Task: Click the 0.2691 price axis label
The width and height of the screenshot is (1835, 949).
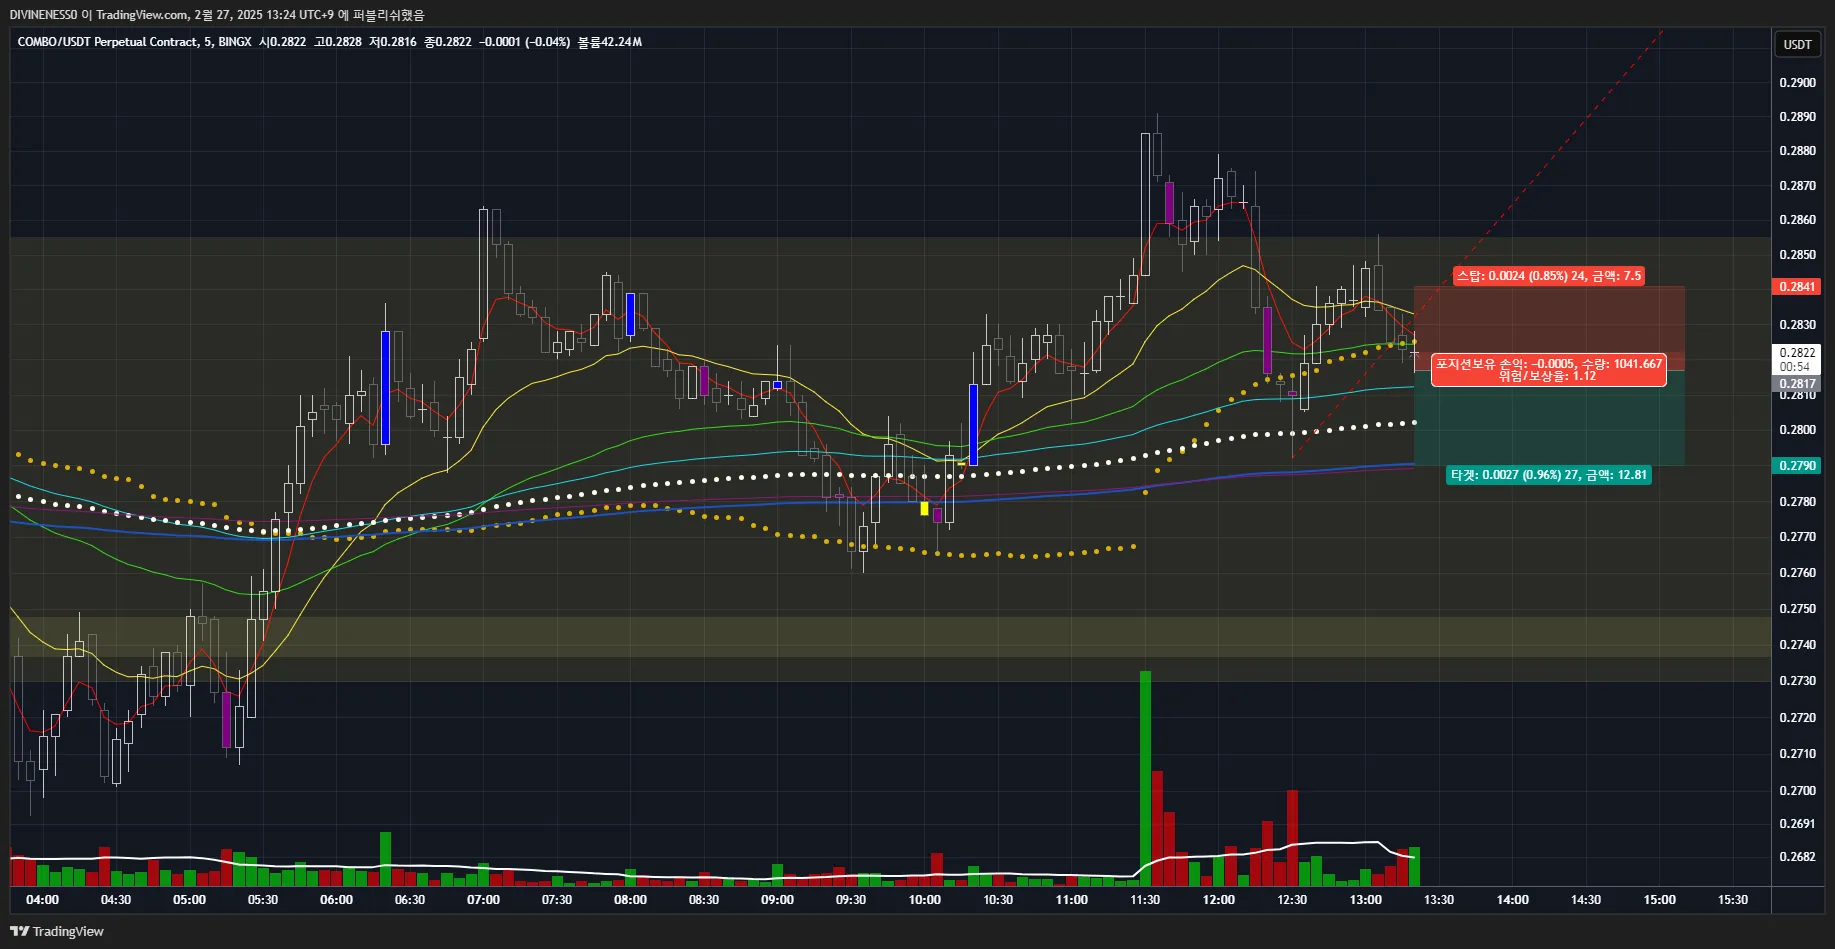Action: coord(1797,824)
